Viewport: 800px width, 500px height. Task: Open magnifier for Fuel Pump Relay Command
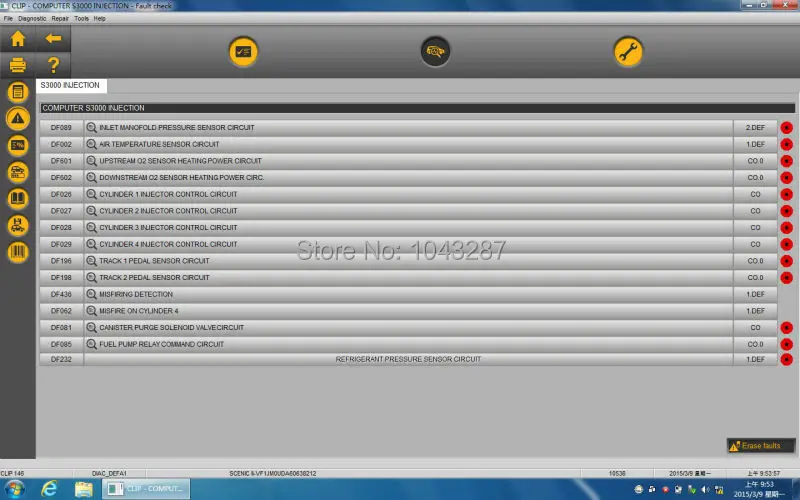pyautogui.click(x=91, y=344)
